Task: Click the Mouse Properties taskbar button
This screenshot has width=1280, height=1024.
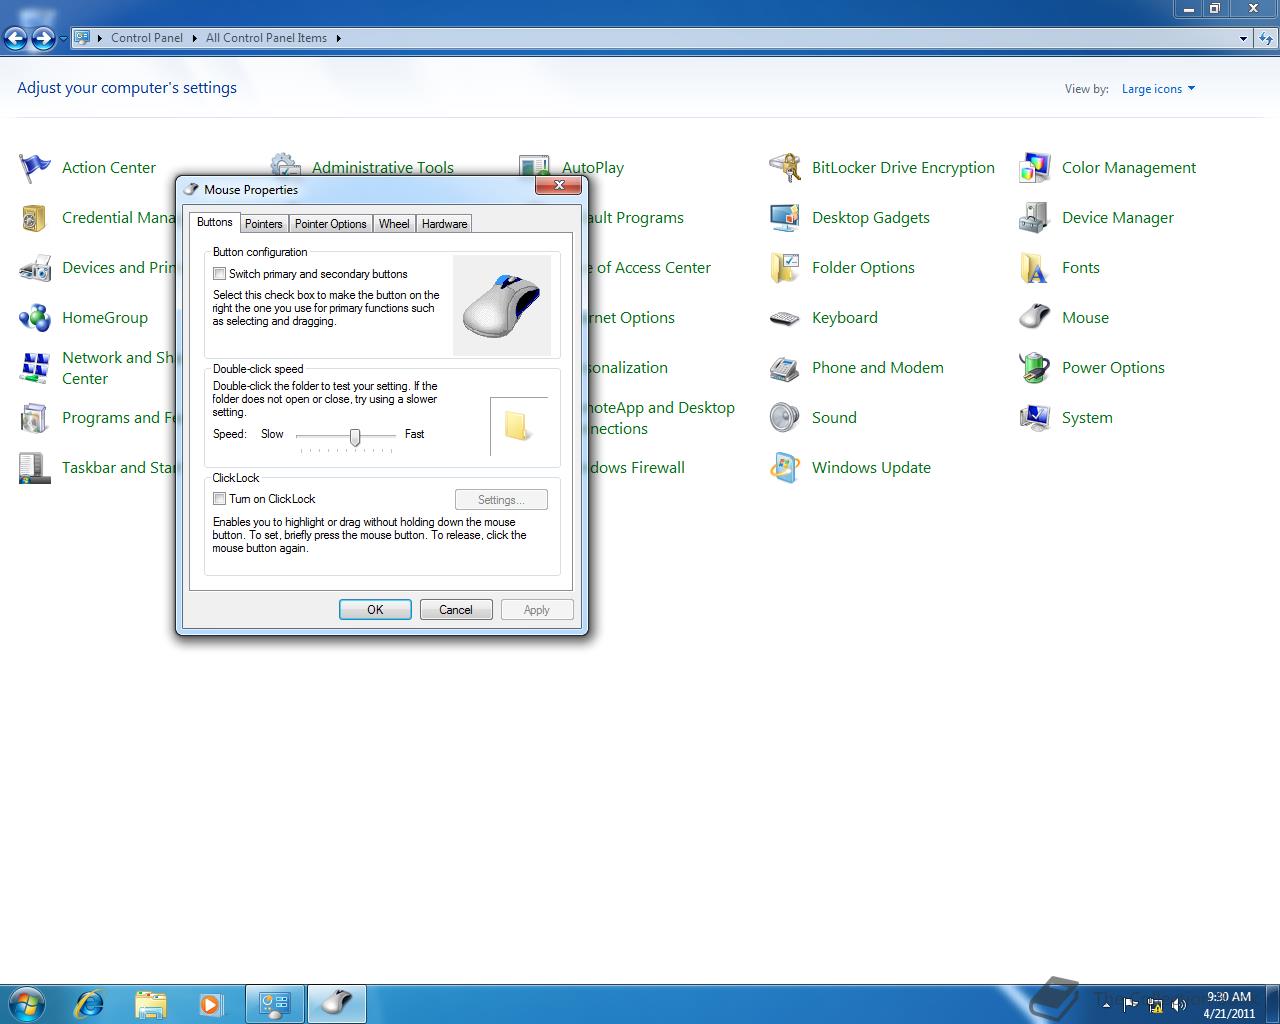Action: click(x=337, y=1004)
